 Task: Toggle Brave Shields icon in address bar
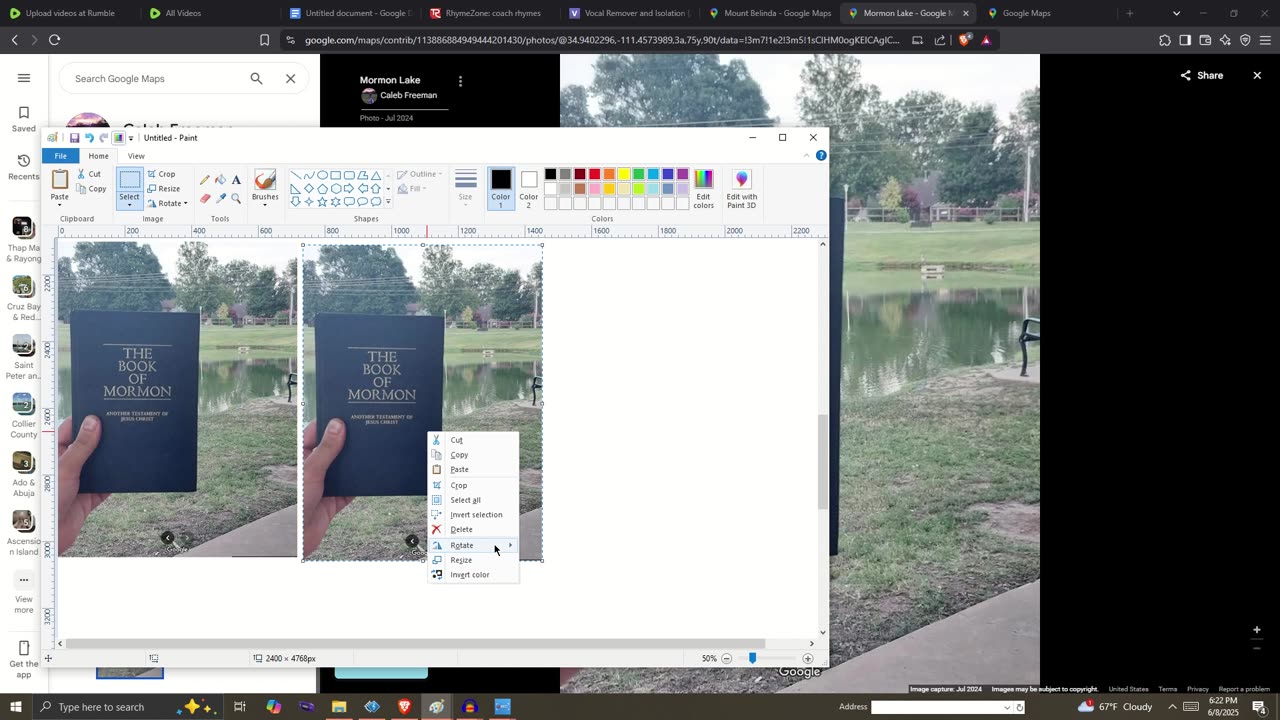(x=964, y=40)
